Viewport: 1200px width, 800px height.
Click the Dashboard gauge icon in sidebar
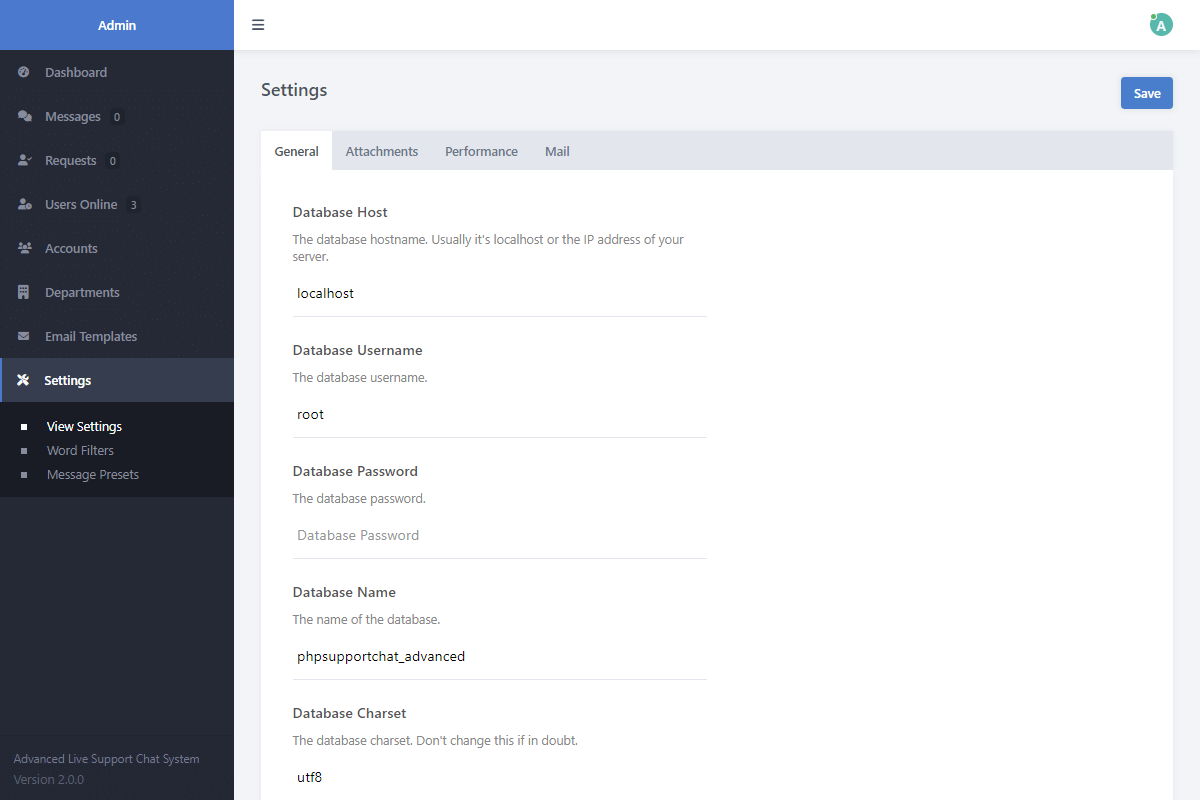pyautogui.click(x=24, y=72)
